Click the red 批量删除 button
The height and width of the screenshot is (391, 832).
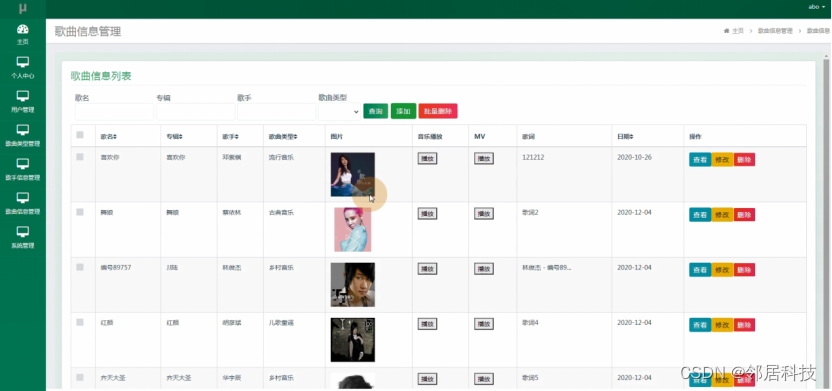click(x=438, y=111)
